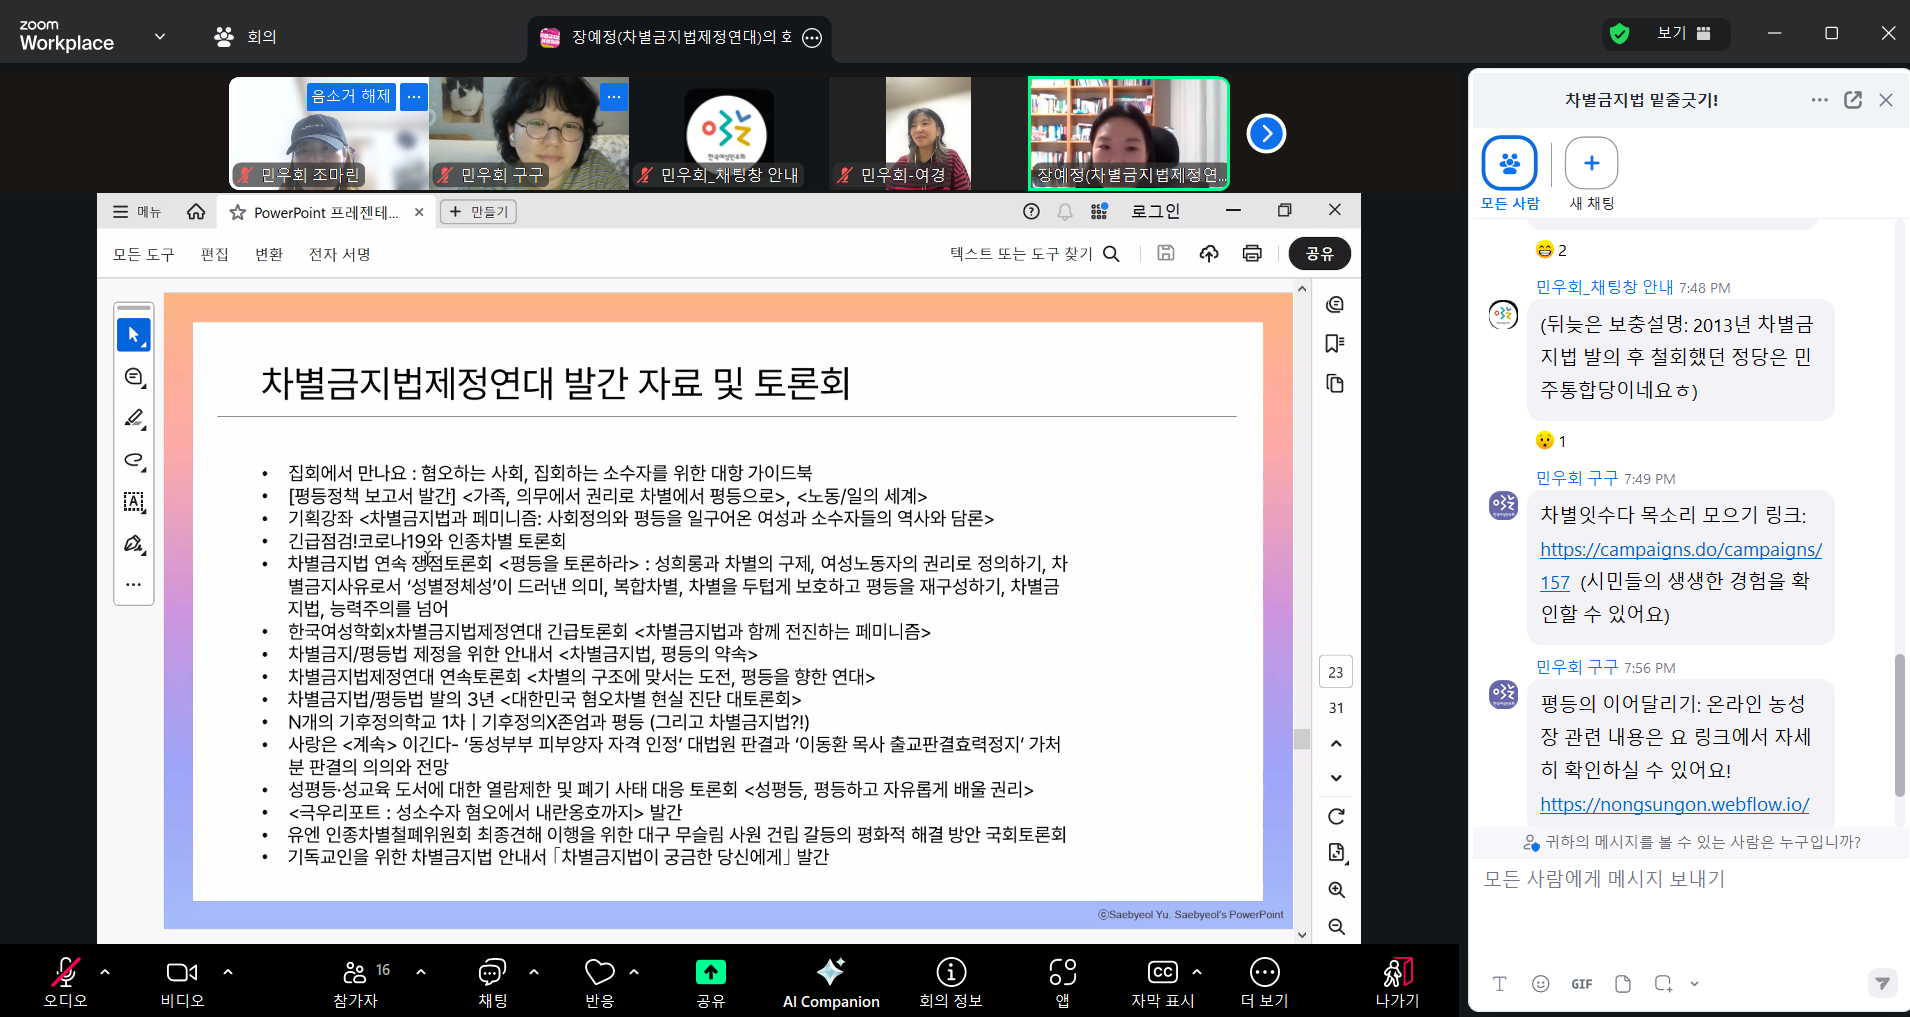Image resolution: width=1910 pixels, height=1017 pixels.
Task: Open the AI Companion panel
Action: pyautogui.click(x=830, y=982)
